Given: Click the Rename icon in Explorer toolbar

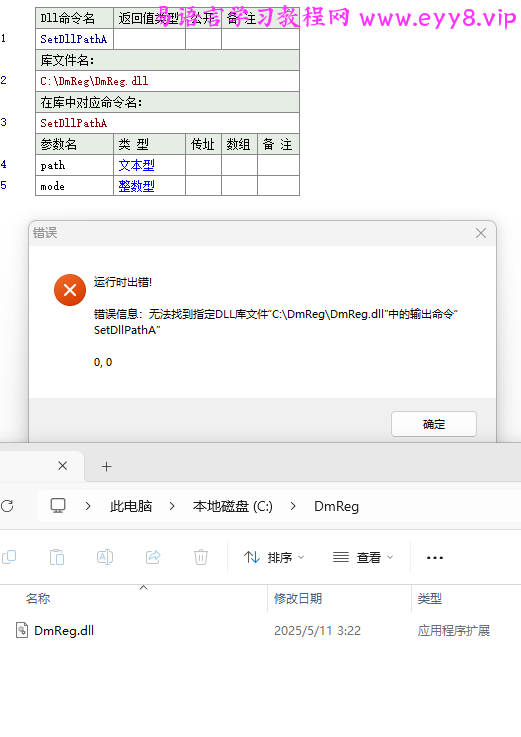Looking at the screenshot, I should [104, 557].
